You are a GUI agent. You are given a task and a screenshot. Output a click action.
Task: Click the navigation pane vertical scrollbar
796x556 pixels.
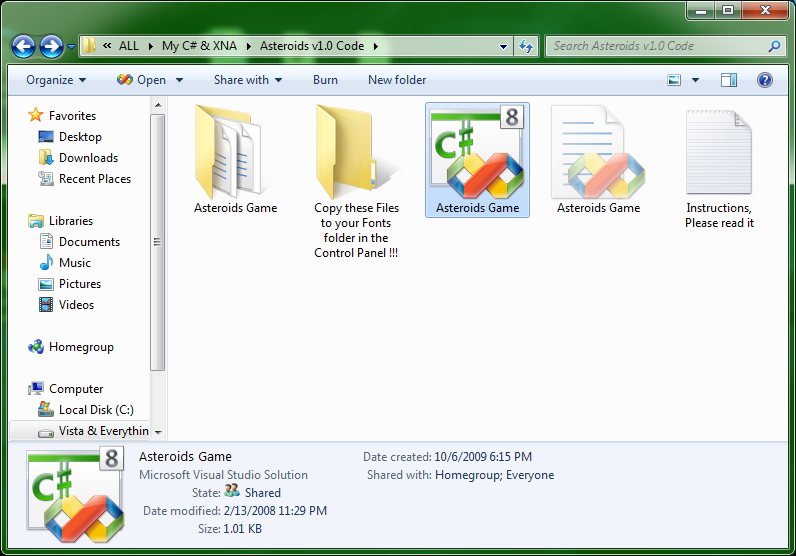(x=157, y=240)
